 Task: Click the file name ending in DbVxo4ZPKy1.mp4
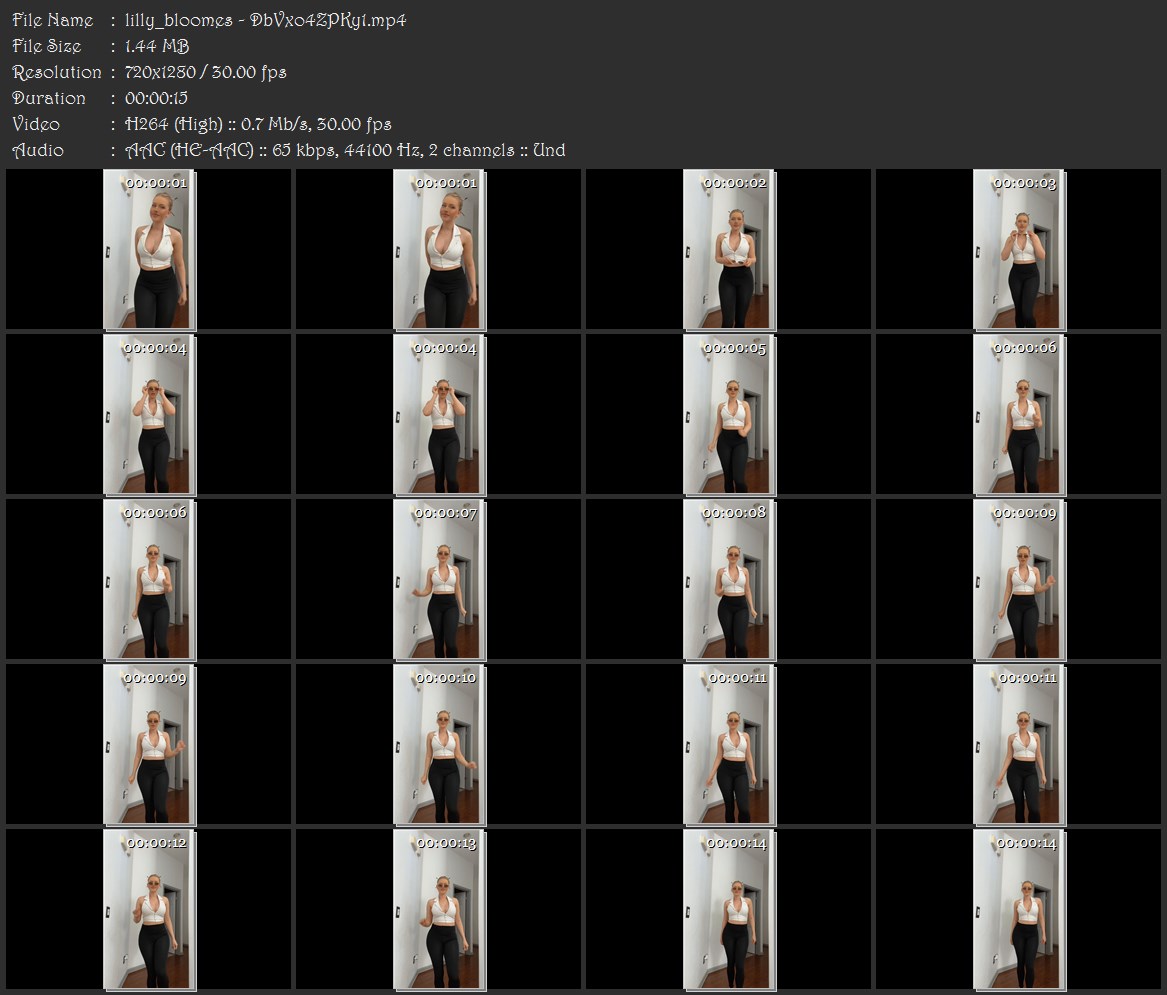[266, 20]
